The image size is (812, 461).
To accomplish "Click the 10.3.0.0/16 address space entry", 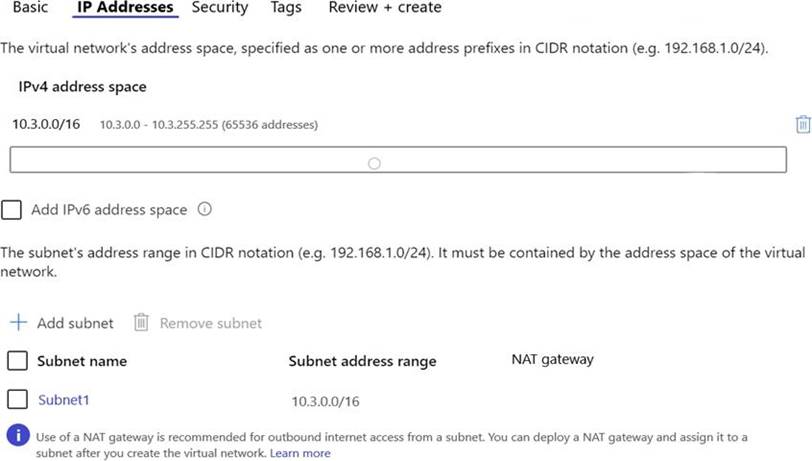I will coord(46,124).
